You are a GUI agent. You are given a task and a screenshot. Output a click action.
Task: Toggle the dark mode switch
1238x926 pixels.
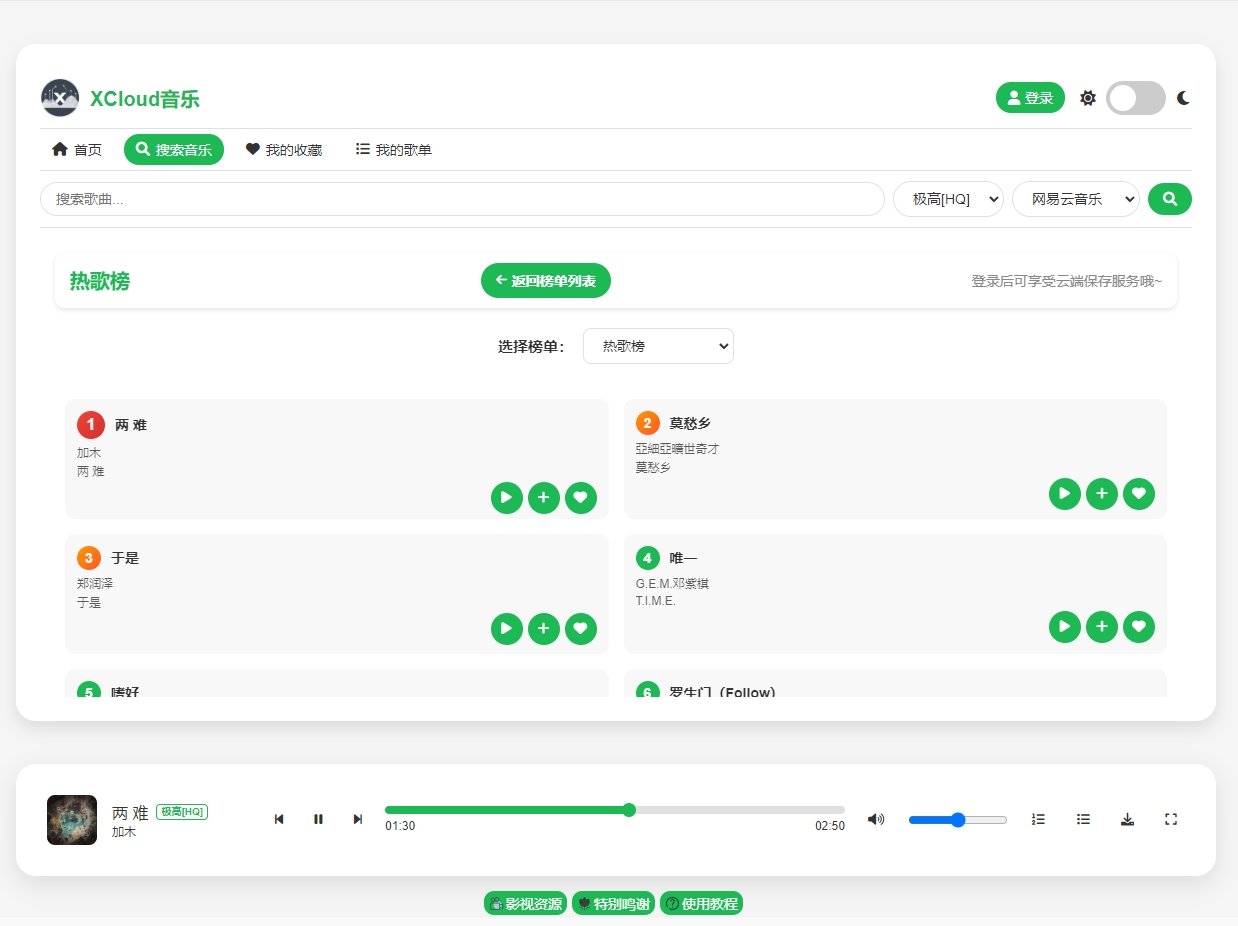tap(1135, 98)
